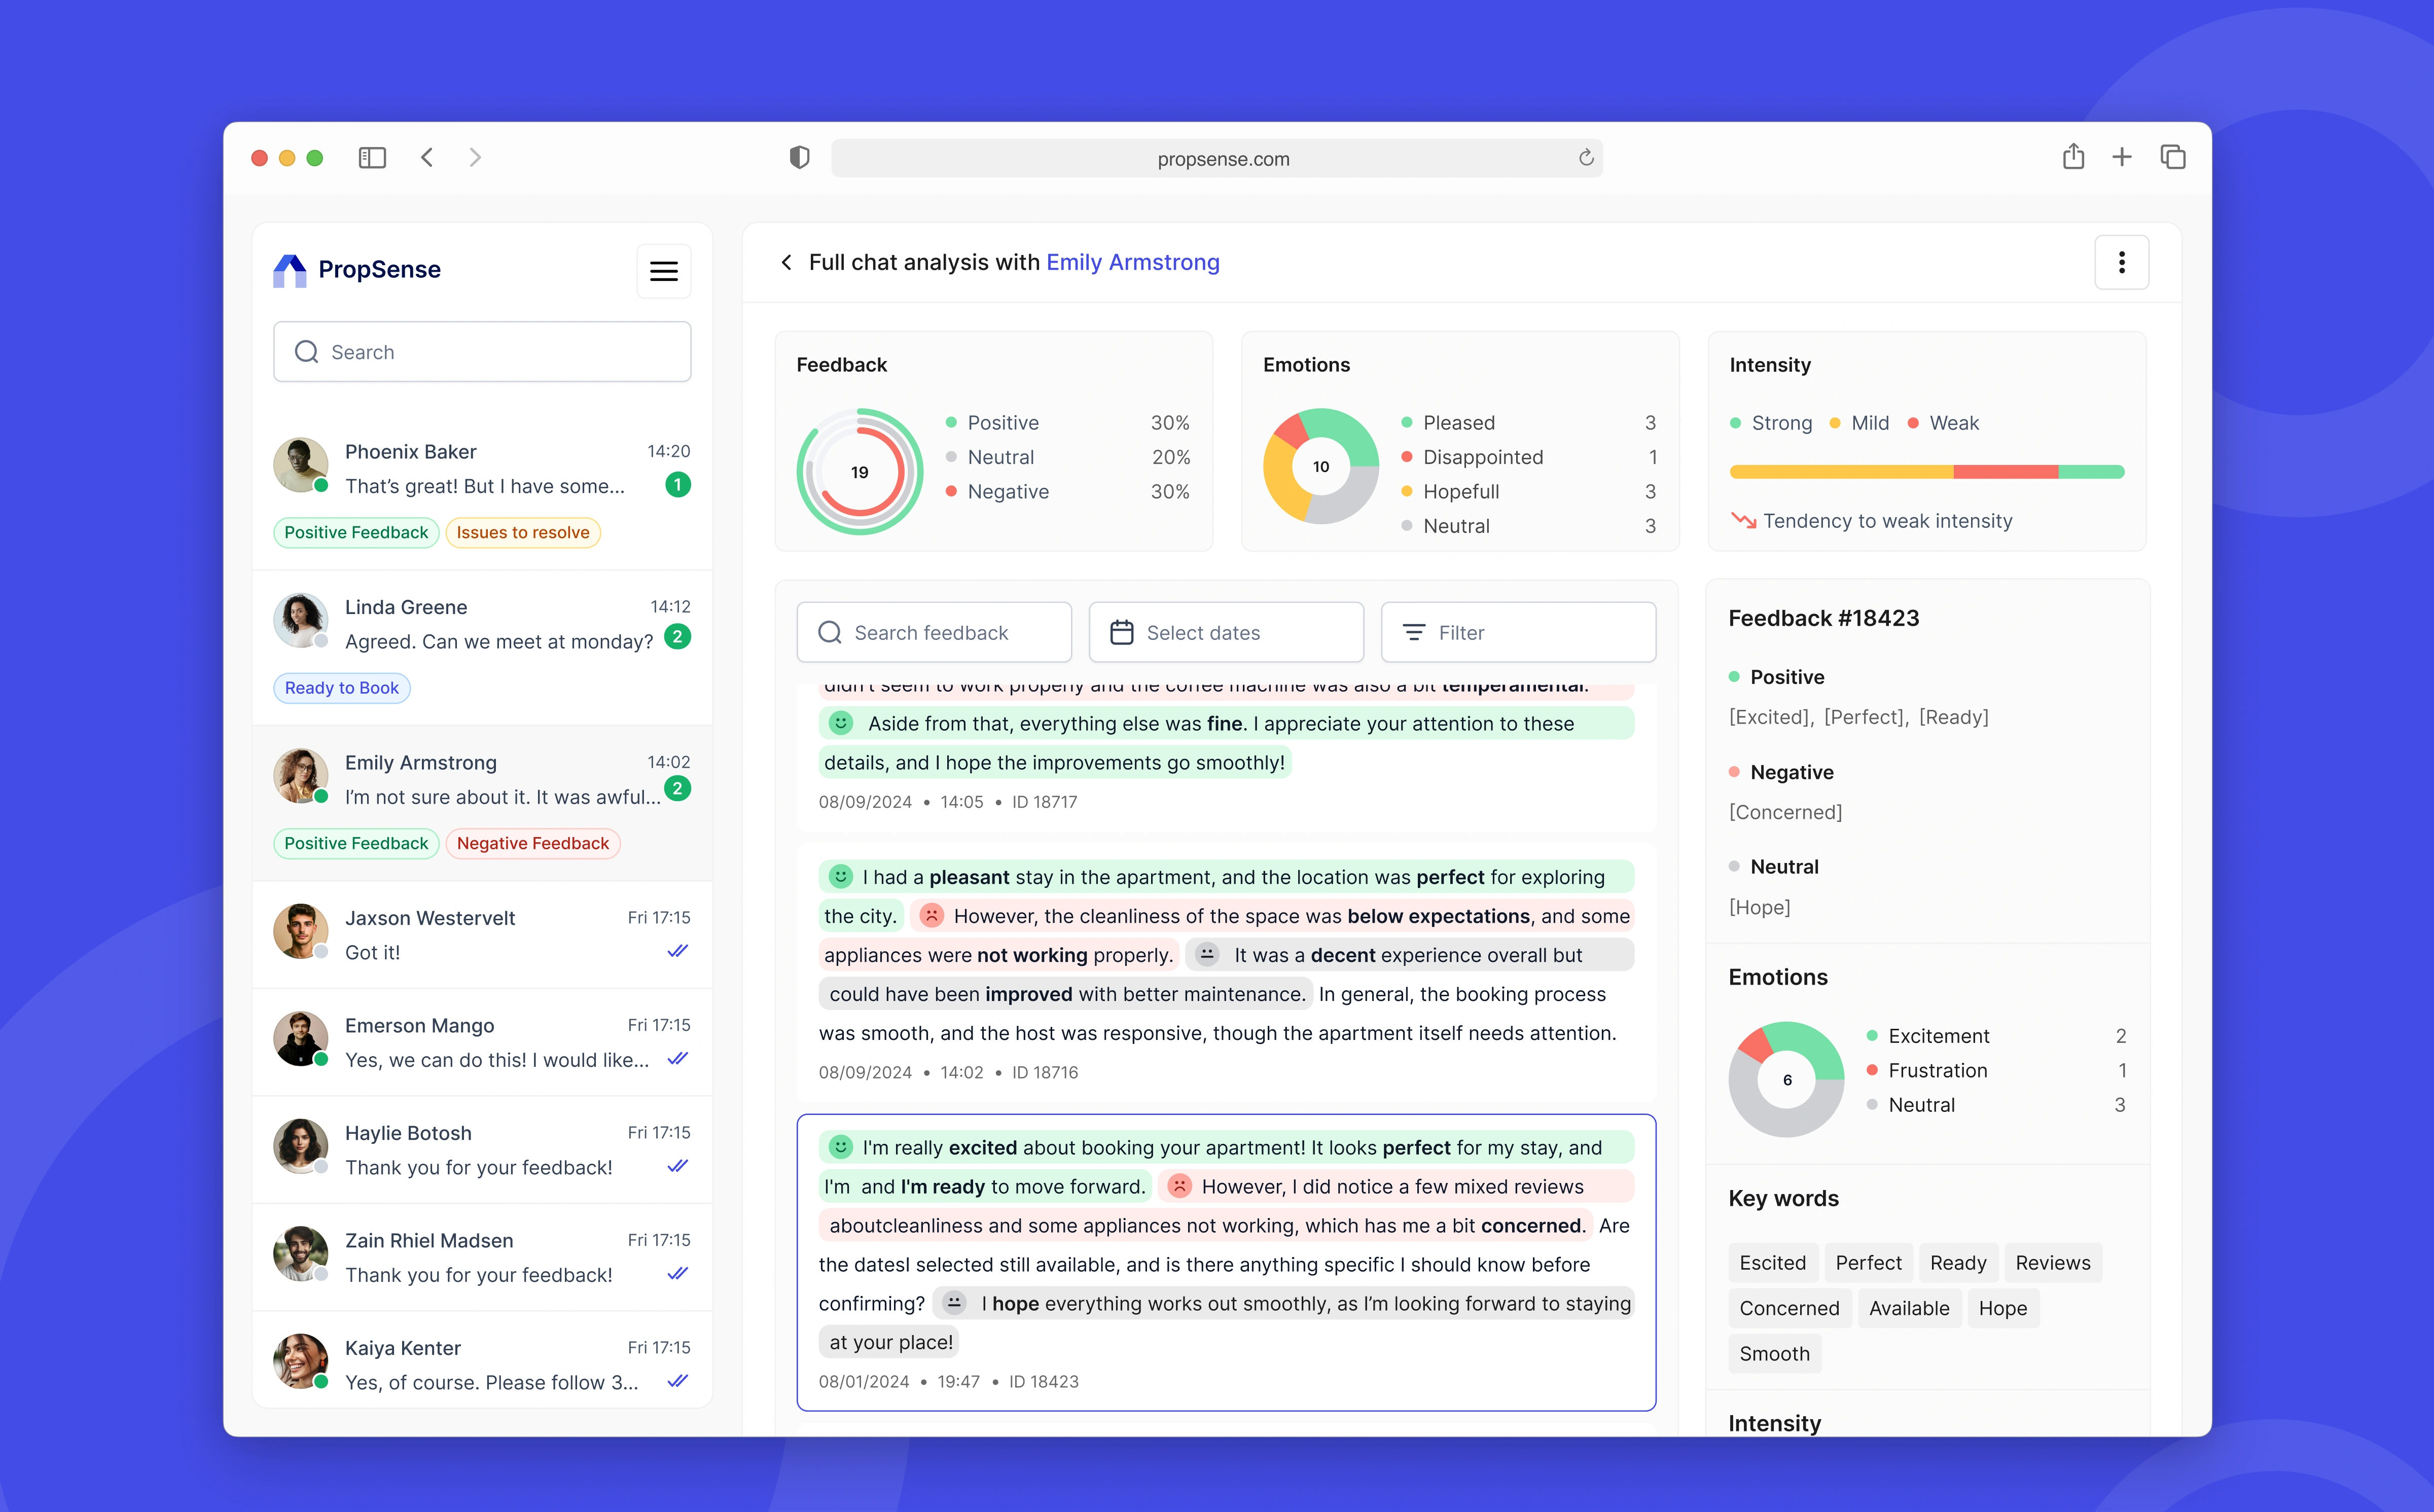This screenshot has height=1512, width=2434.
Task: Select the feedback message with ID 18423
Action: point(1226,1262)
